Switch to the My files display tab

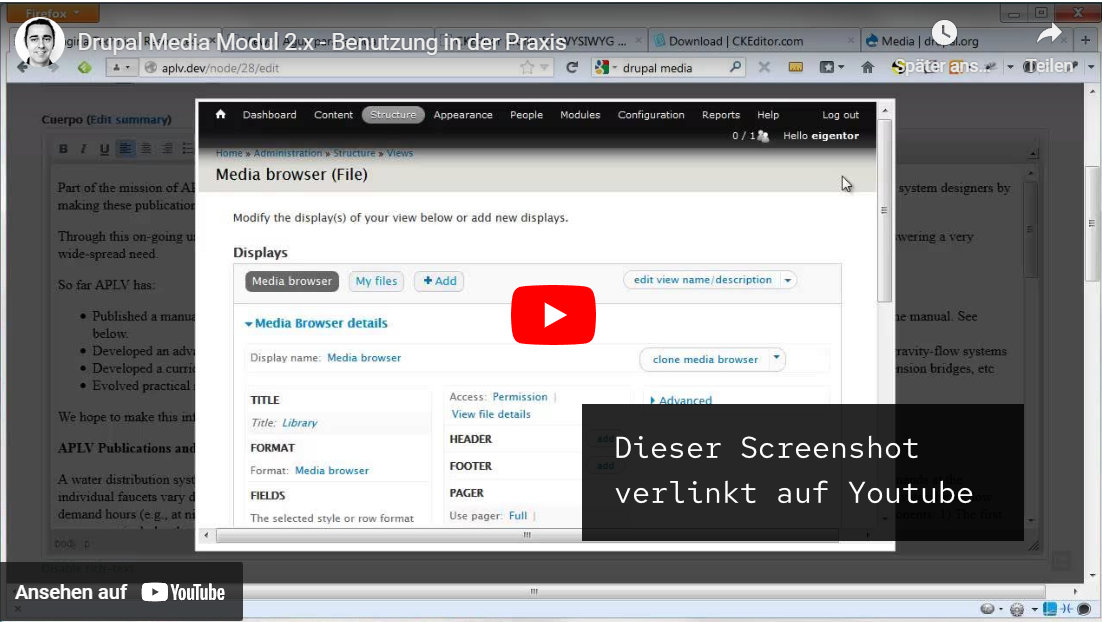376,281
